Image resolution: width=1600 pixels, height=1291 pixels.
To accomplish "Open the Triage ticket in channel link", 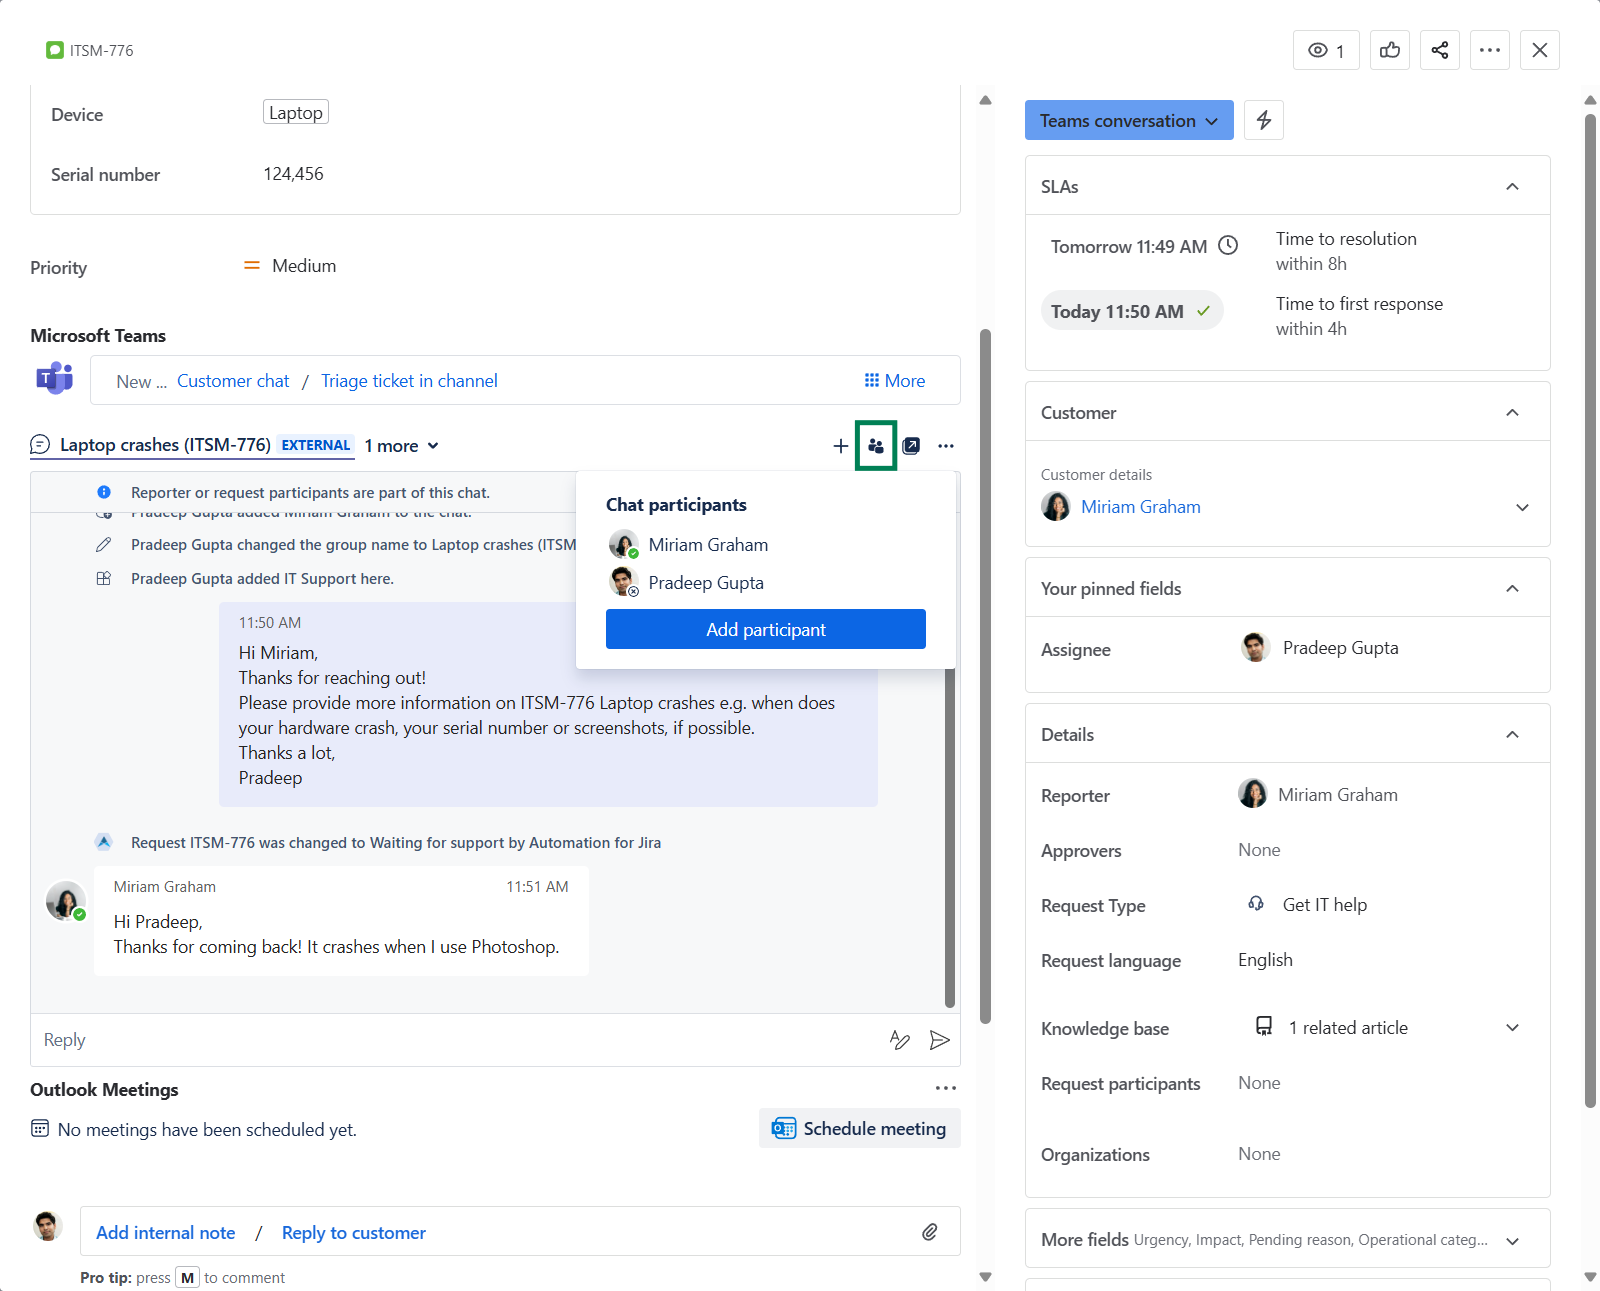I will (409, 381).
